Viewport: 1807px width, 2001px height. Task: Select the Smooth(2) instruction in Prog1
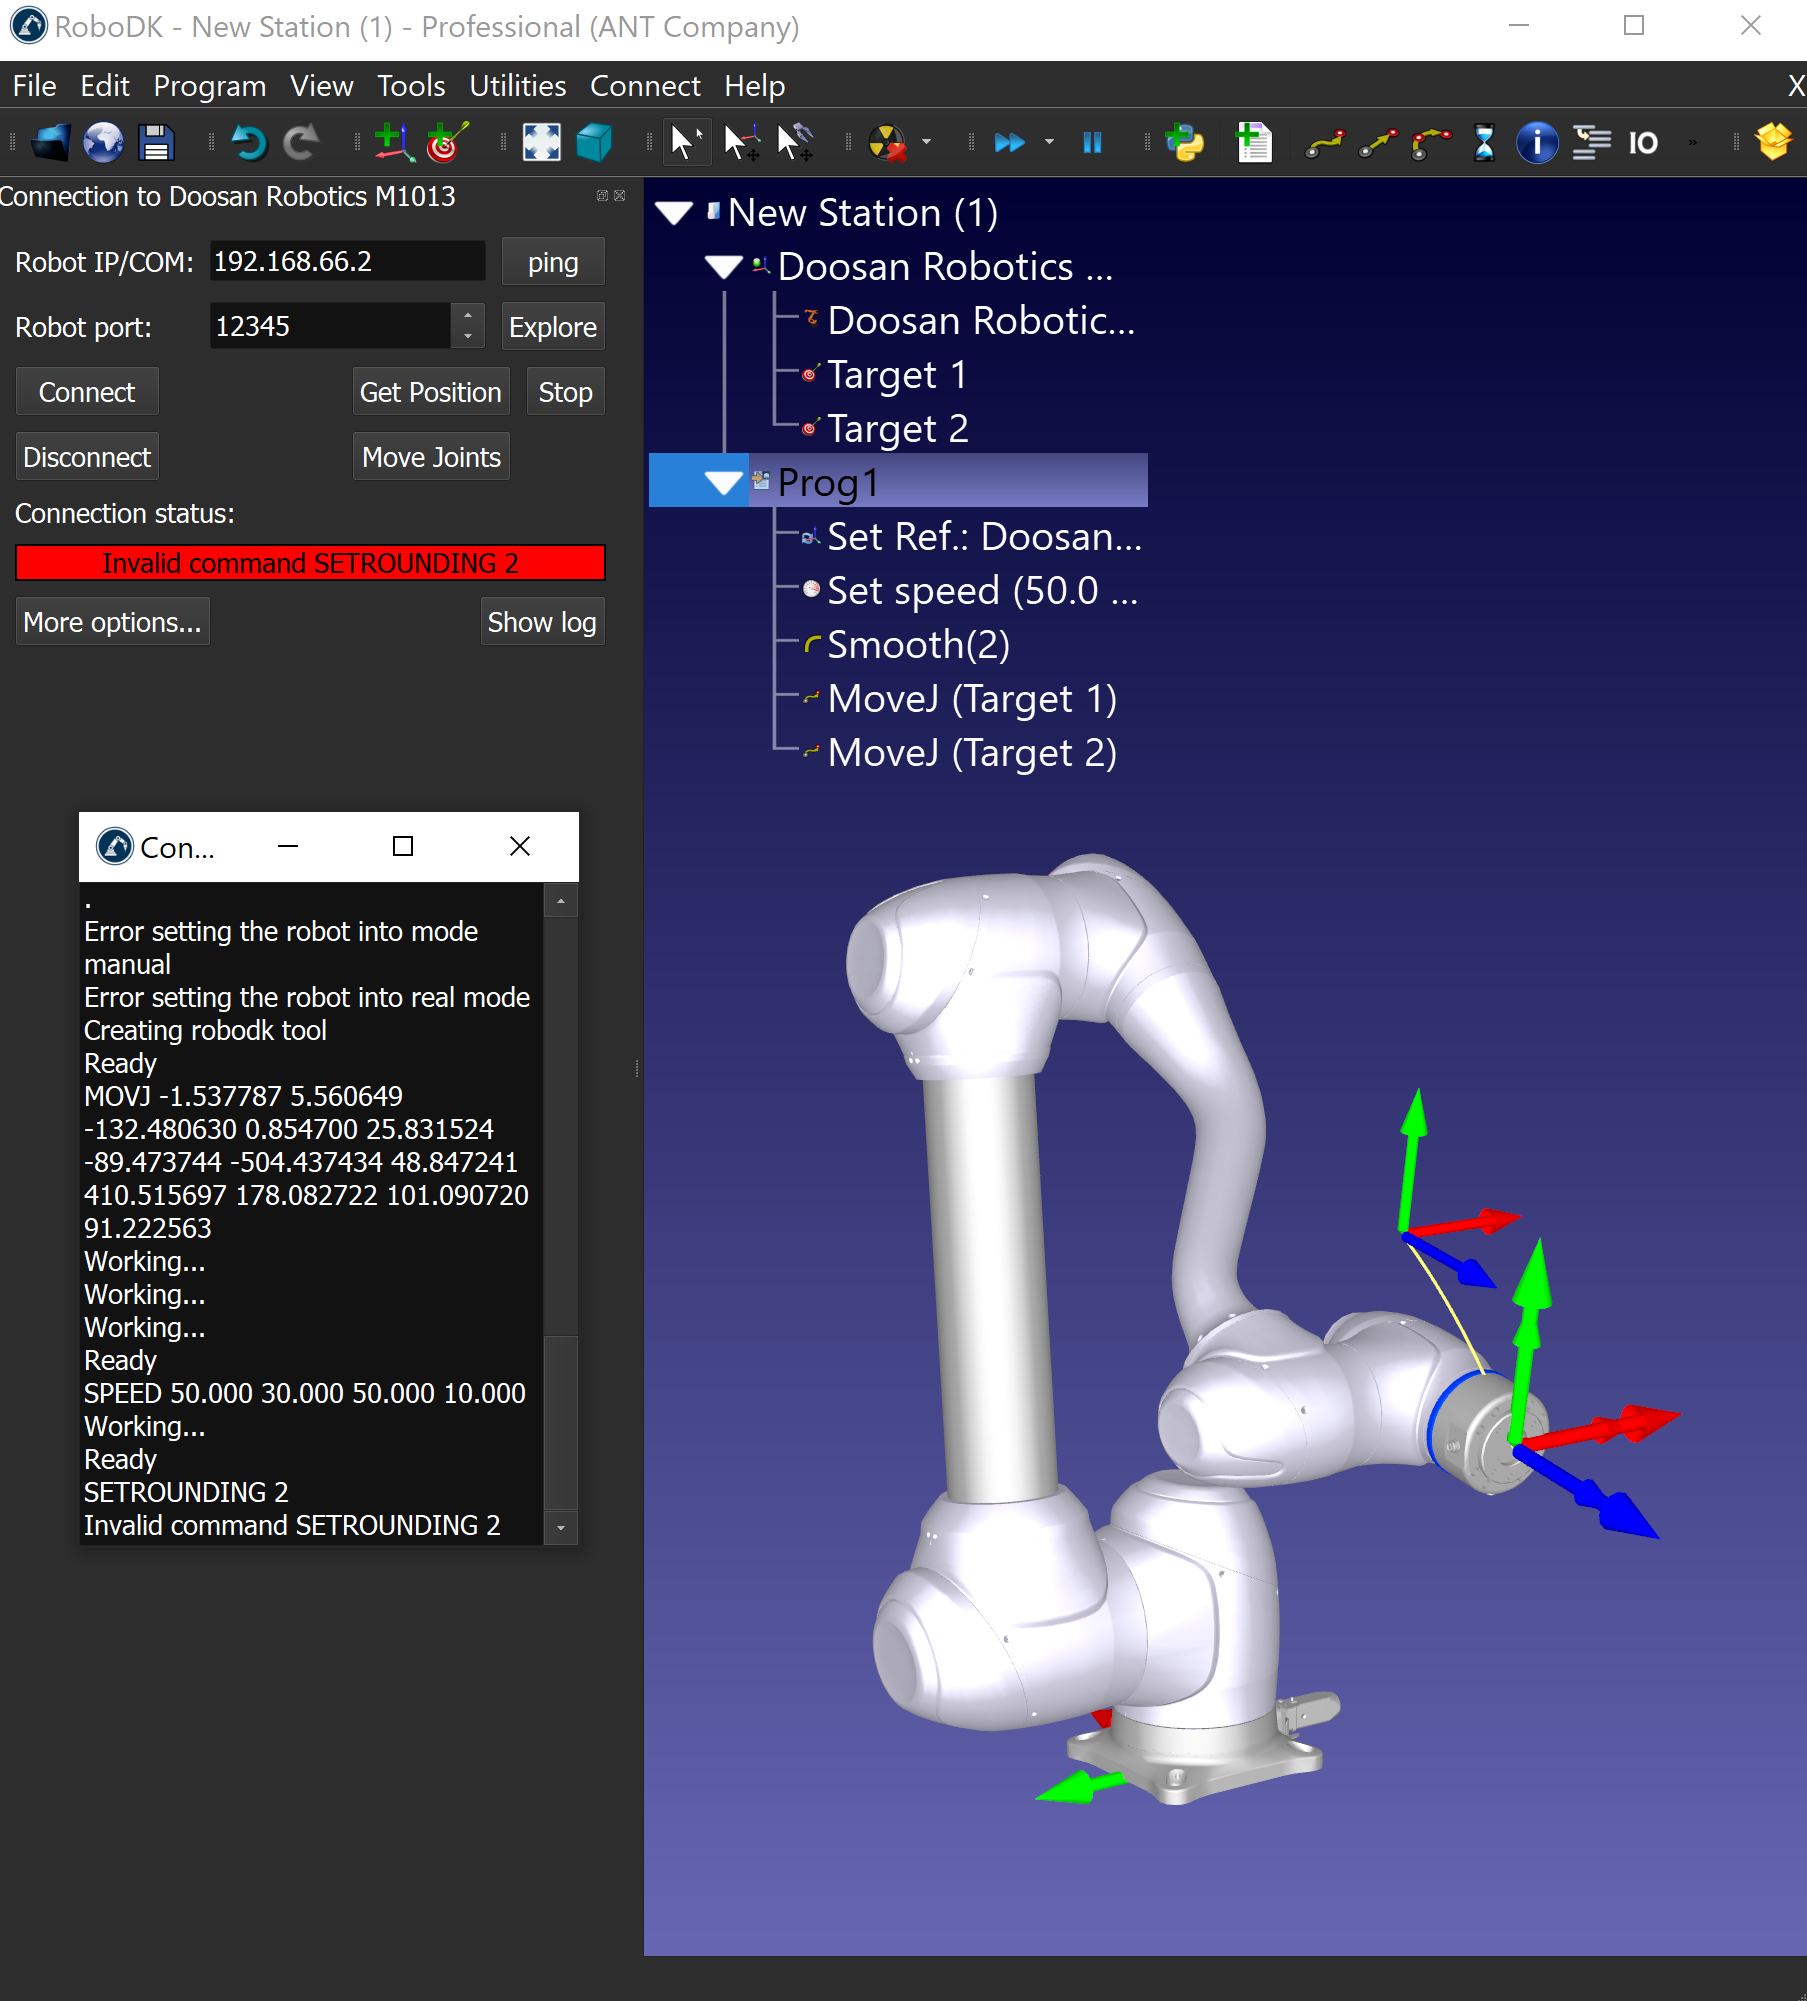click(918, 645)
